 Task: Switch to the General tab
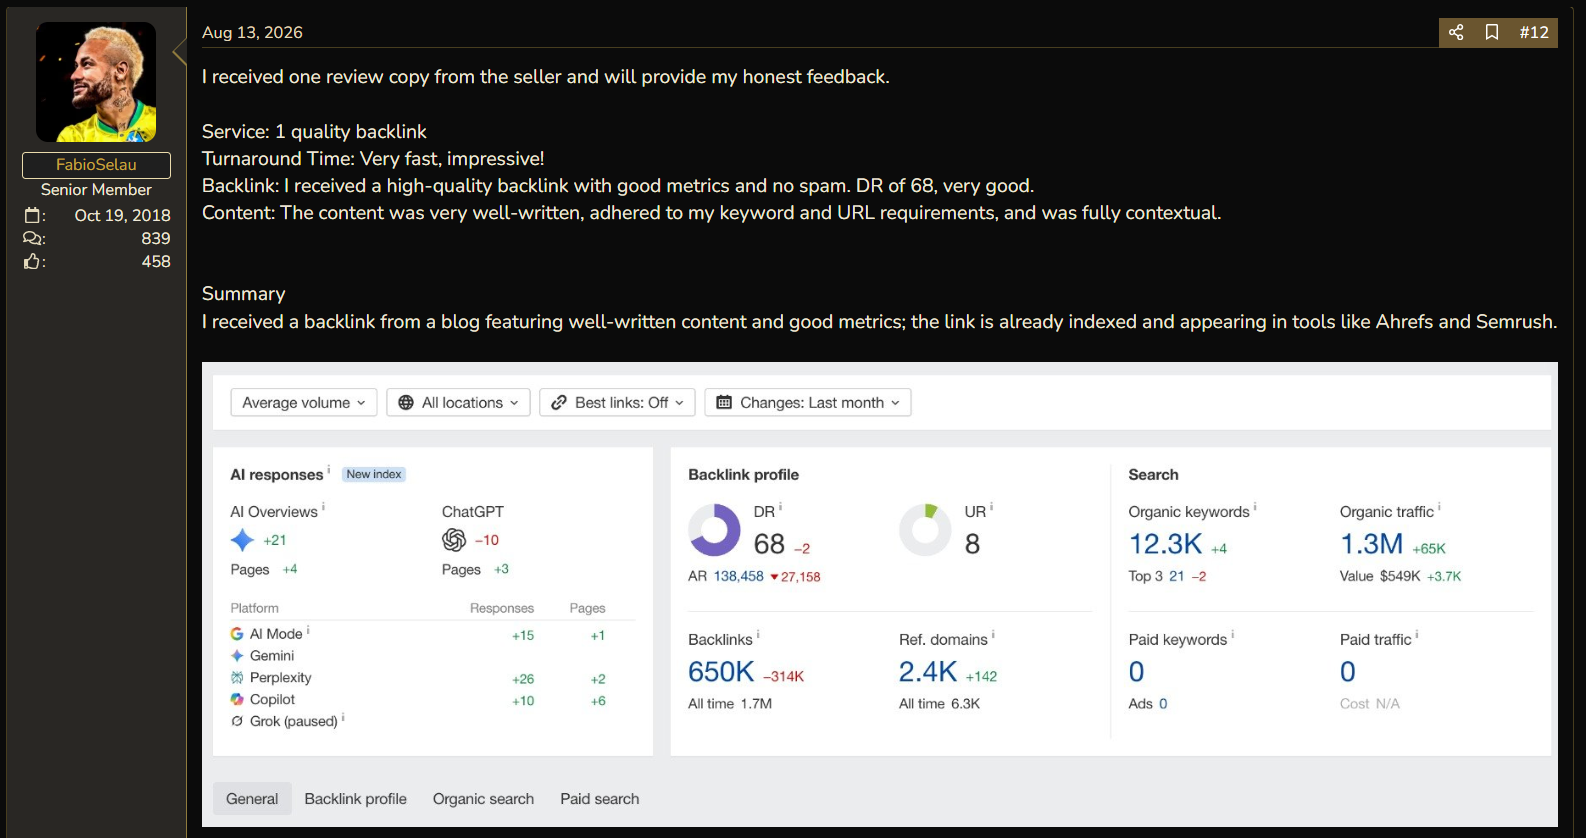click(252, 799)
